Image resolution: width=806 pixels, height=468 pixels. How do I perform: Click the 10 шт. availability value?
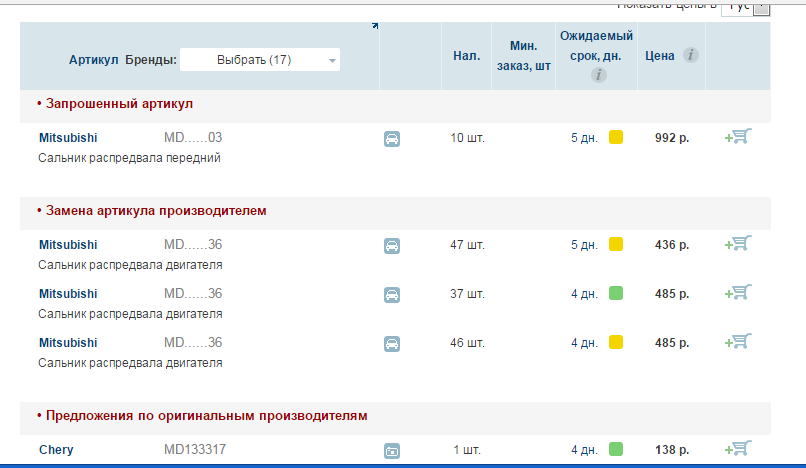point(467,138)
